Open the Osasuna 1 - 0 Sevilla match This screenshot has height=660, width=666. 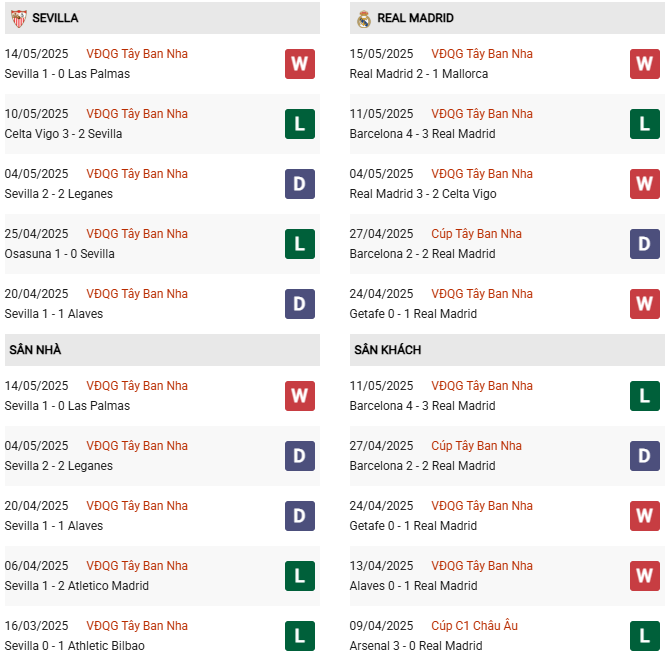point(59,254)
